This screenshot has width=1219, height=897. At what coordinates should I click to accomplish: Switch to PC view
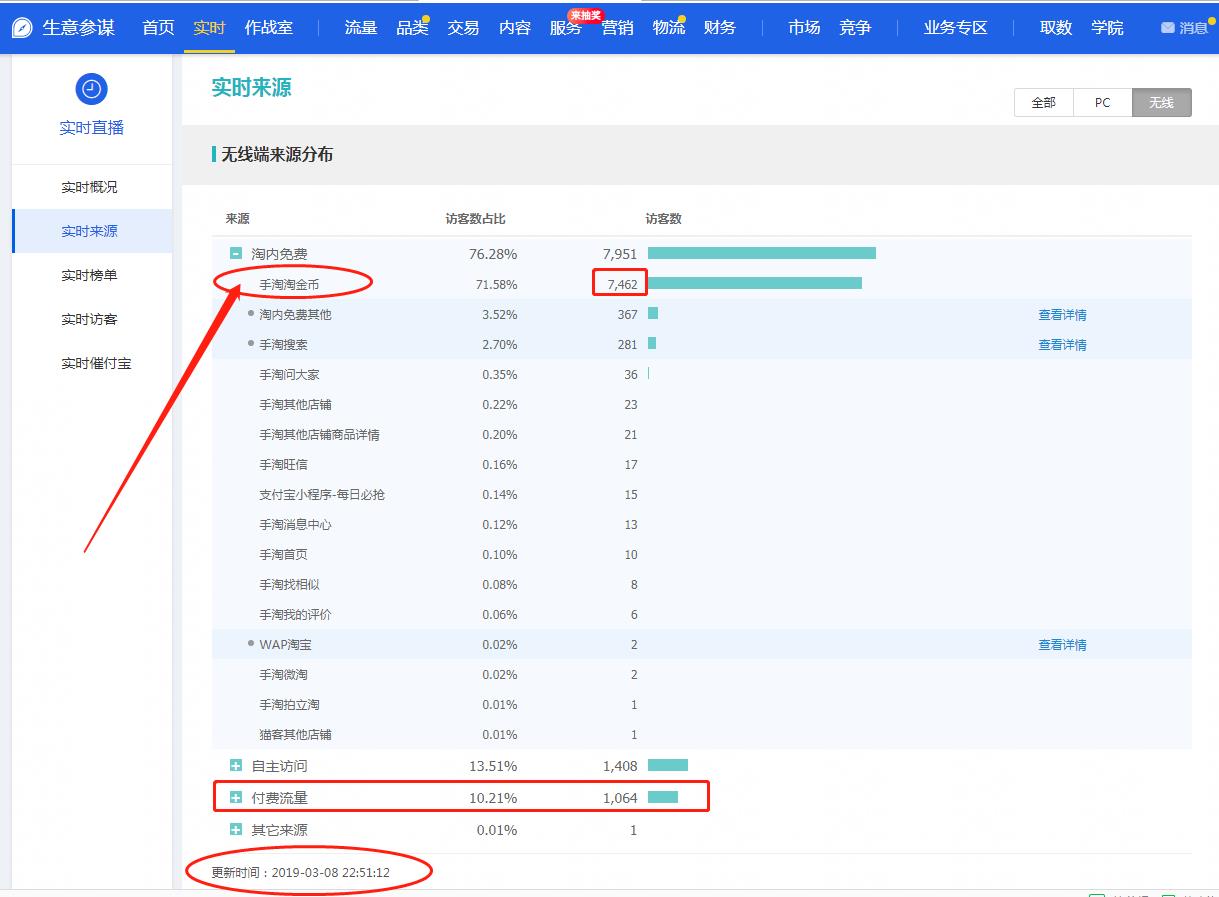pos(1102,102)
